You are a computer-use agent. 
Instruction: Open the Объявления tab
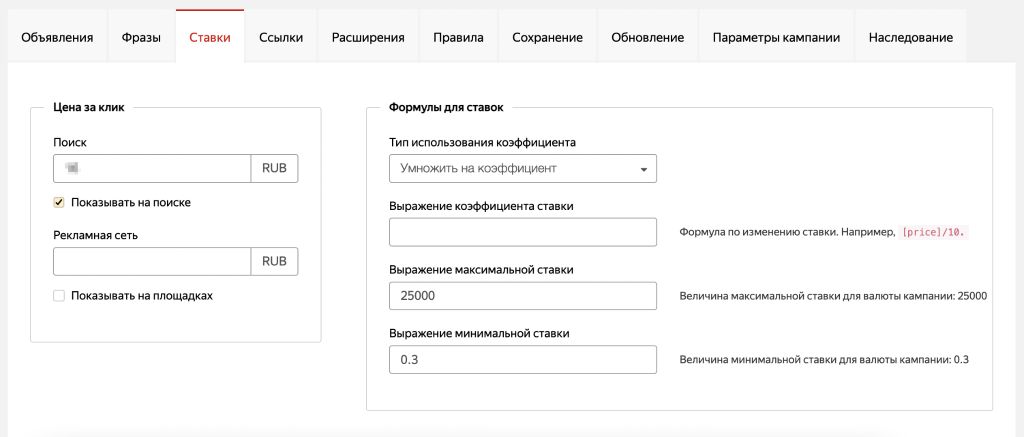point(57,37)
